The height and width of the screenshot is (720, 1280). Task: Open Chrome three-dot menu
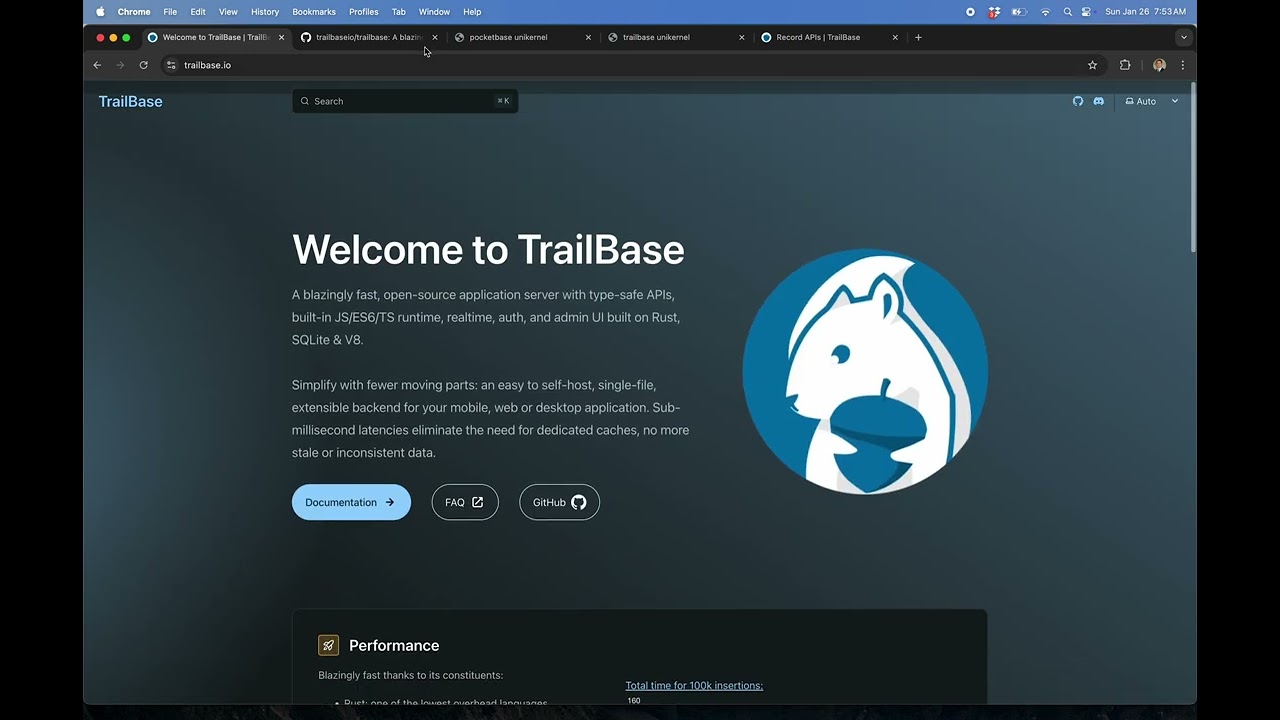tap(1182, 65)
